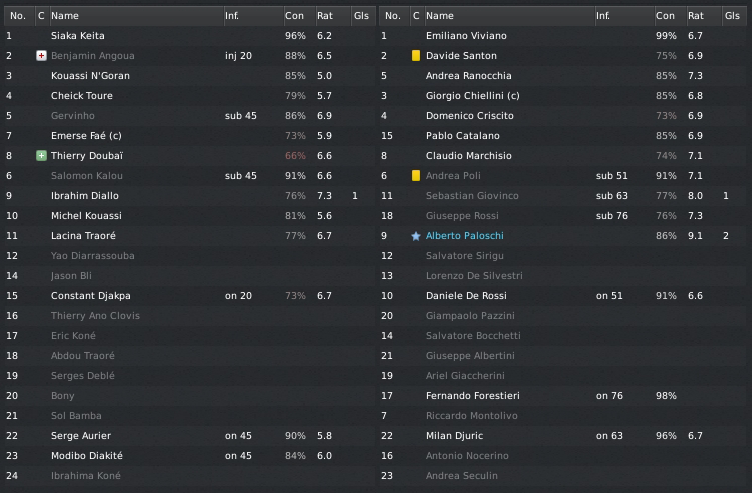
Task: Click Gls column header above Giovinco's goal
Action: tap(732, 16)
